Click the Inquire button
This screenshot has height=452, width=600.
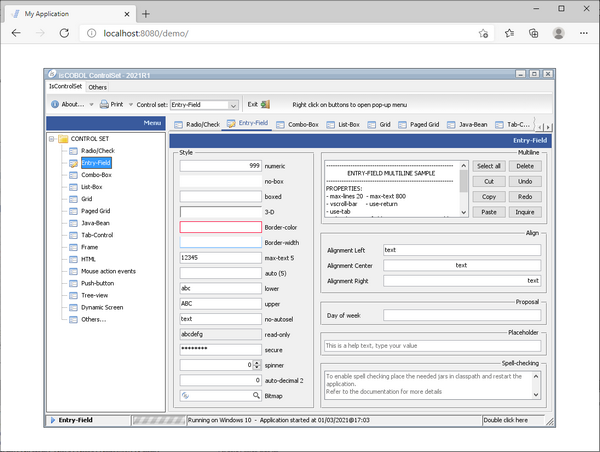[x=525, y=212]
